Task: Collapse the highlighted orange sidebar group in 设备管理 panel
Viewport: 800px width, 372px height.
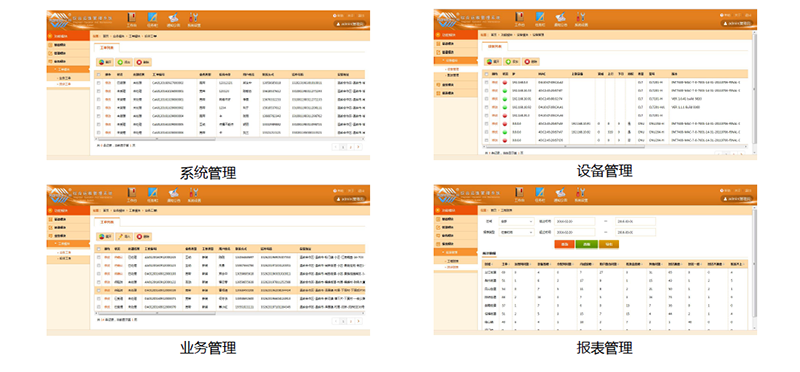Action: (456, 60)
